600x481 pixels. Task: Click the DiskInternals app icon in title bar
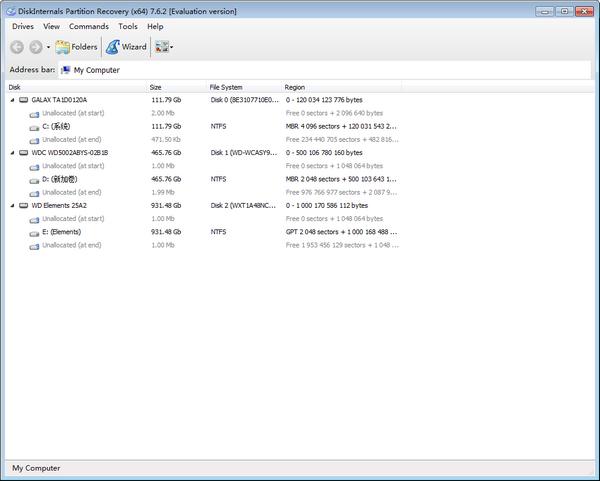pyautogui.click(x=11, y=11)
